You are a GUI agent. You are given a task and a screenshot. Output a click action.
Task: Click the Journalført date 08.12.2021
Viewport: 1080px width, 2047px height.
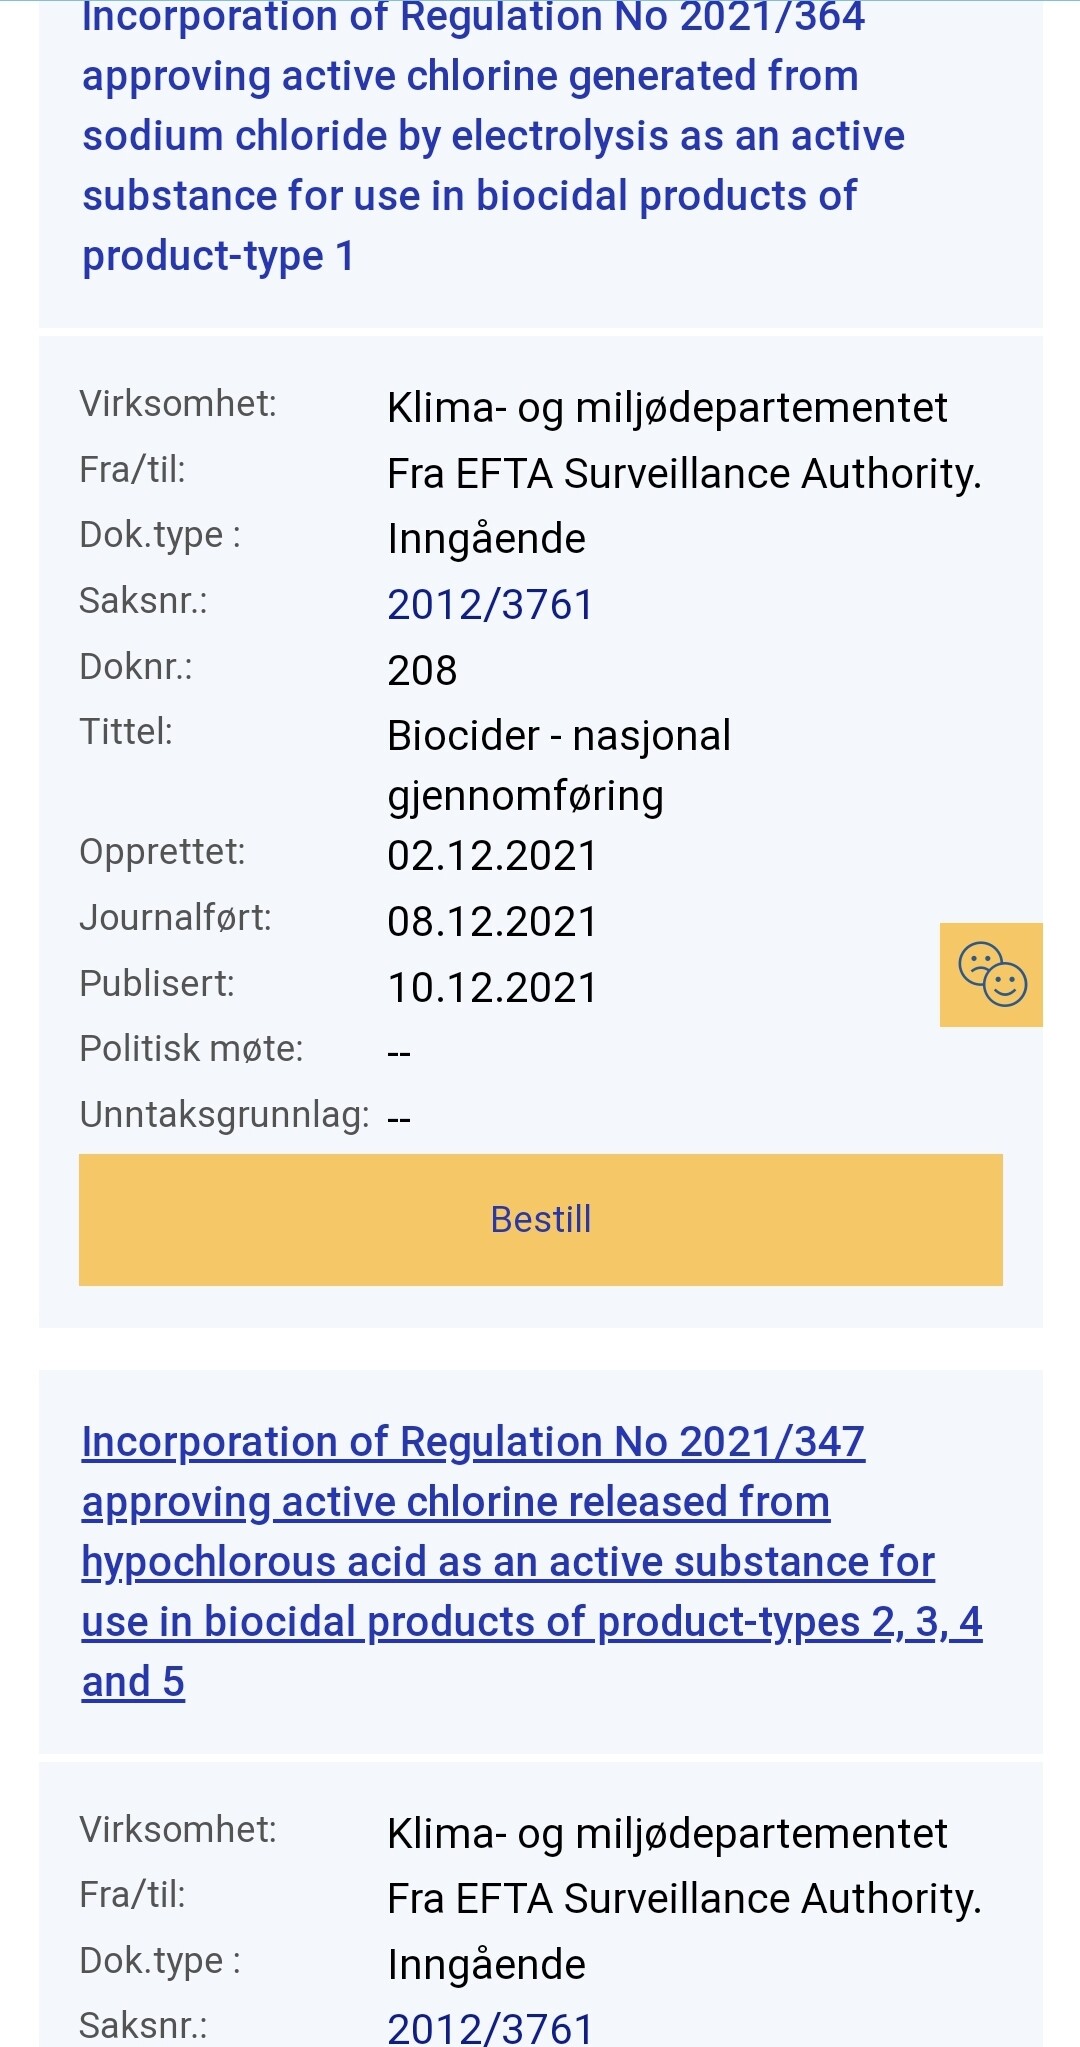pos(492,922)
